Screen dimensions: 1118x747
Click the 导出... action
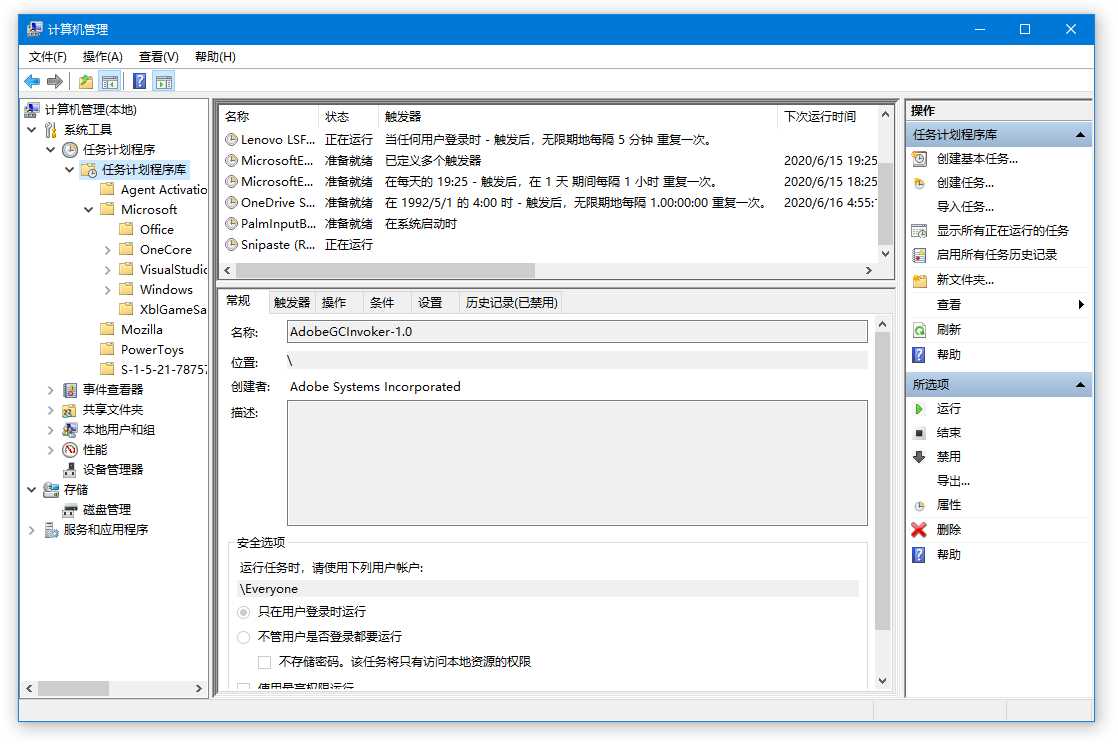(x=953, y=481)
